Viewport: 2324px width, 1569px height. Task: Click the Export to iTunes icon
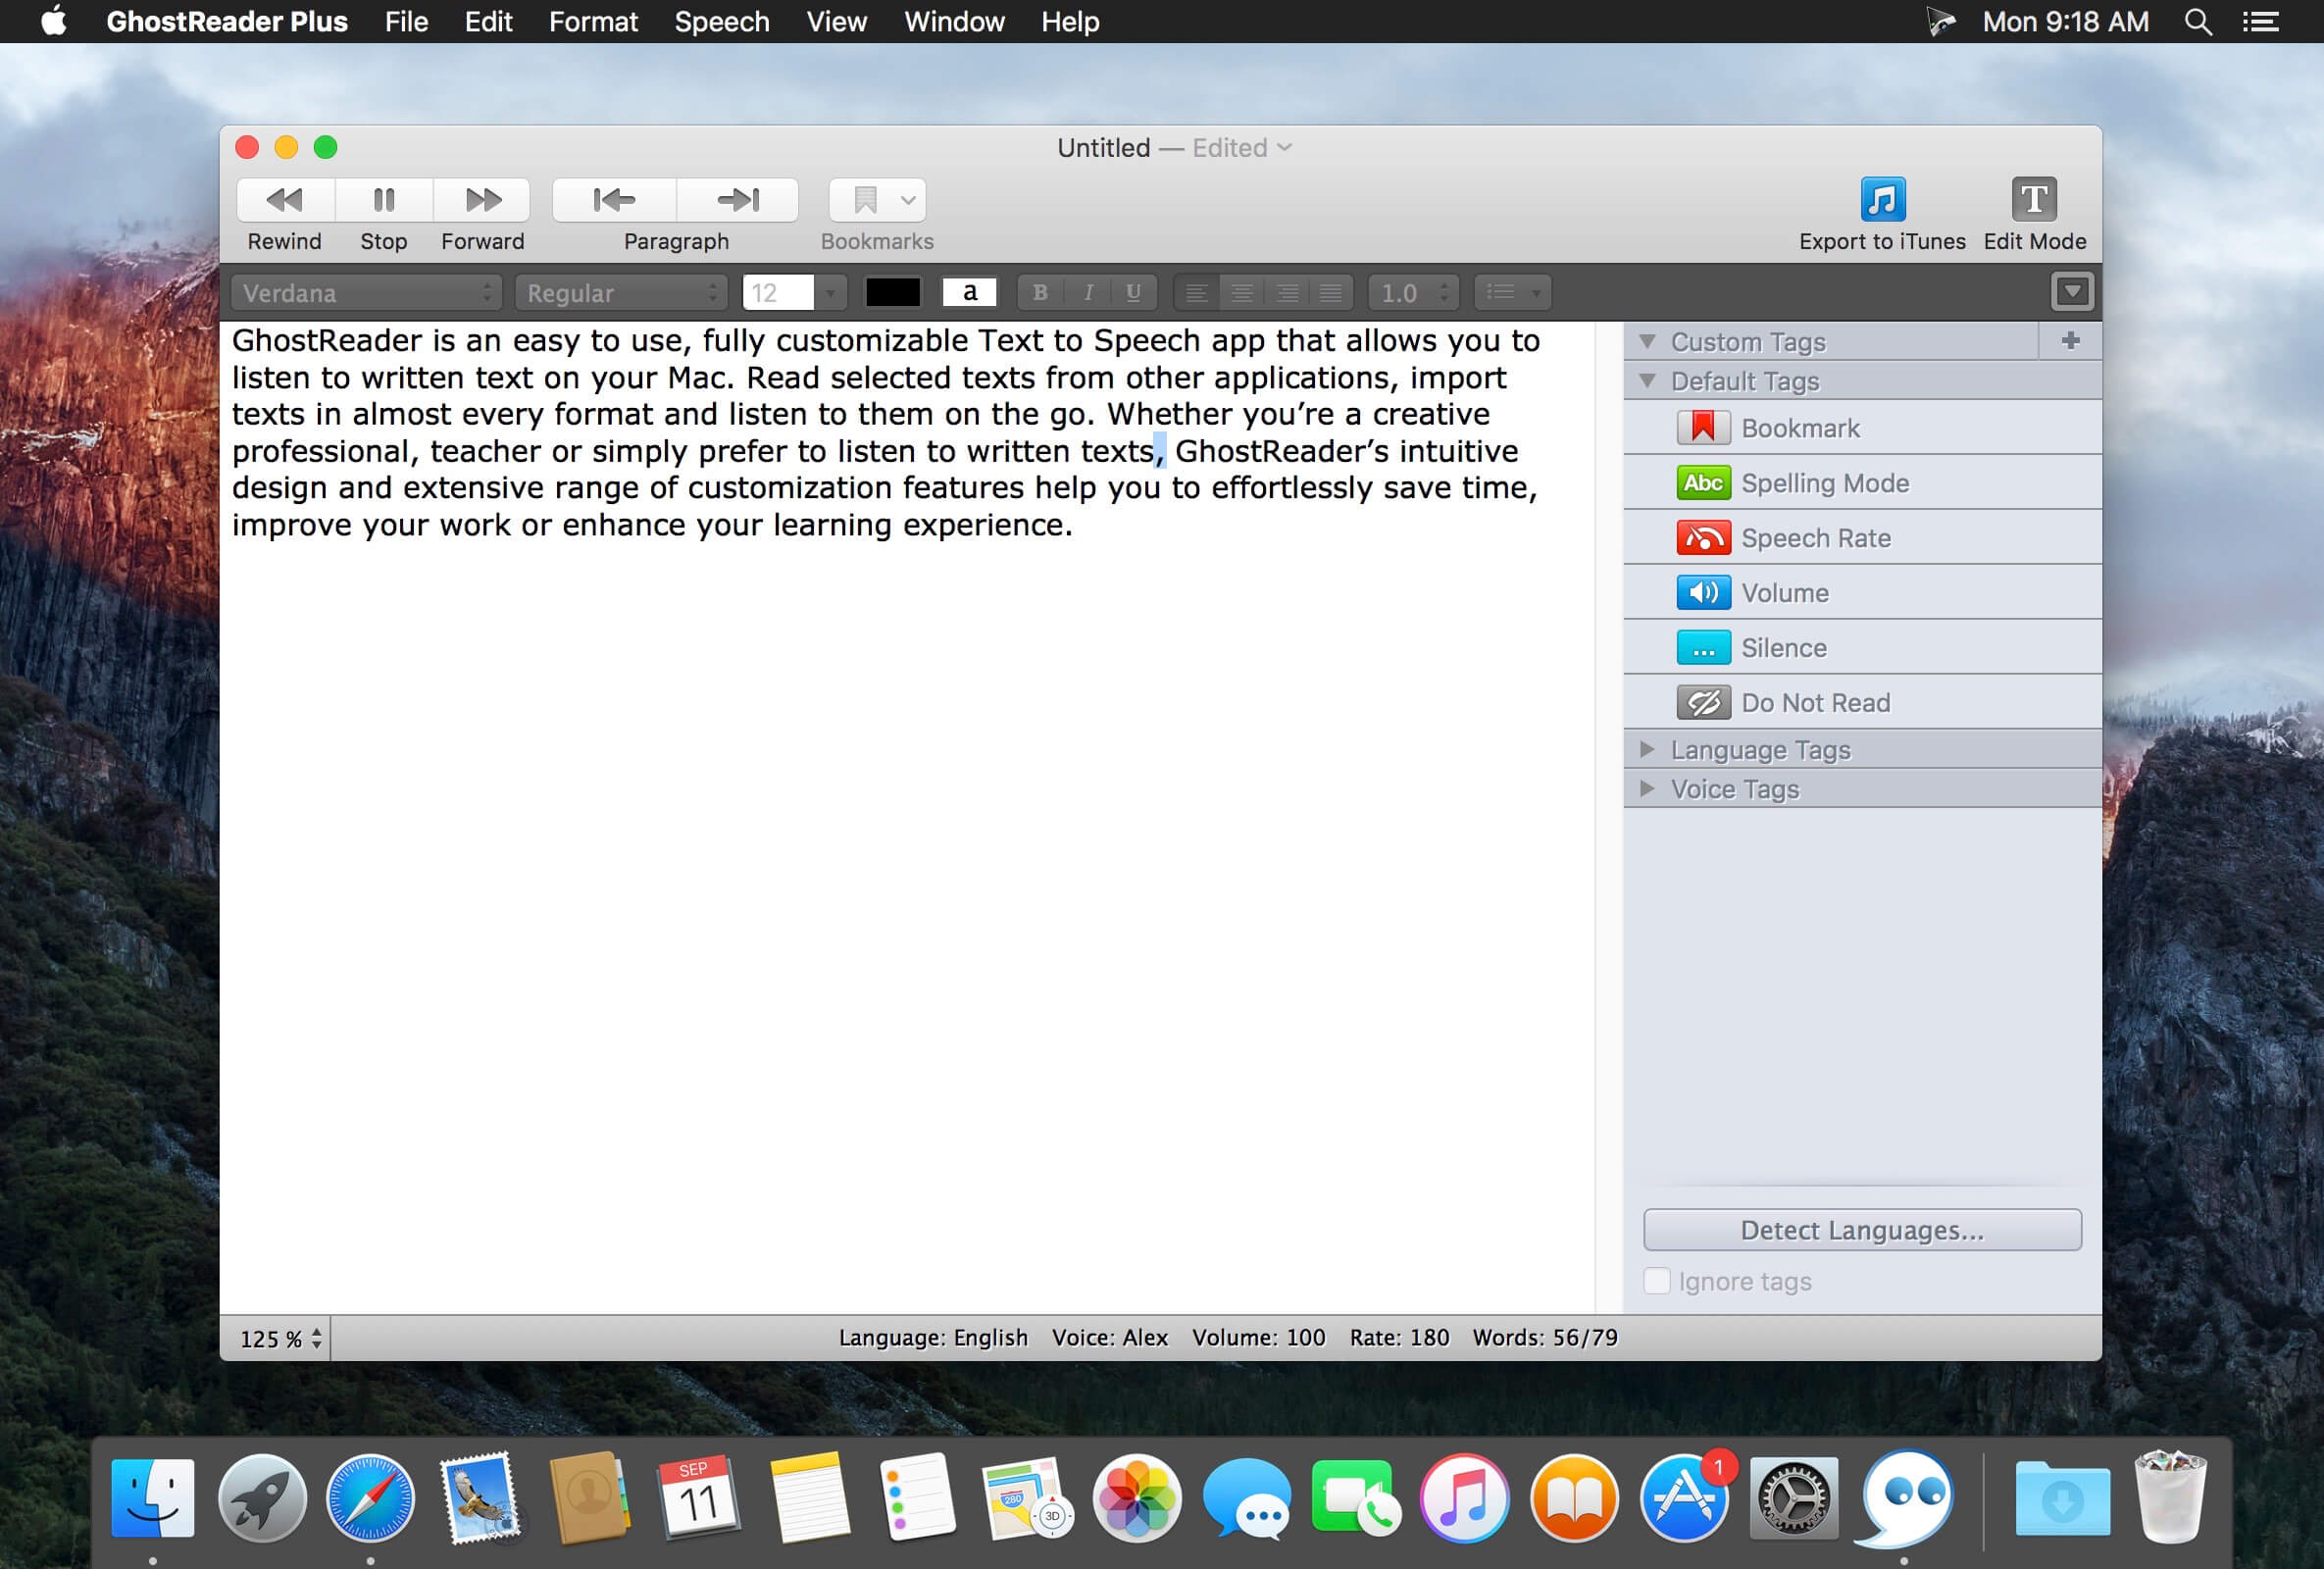tap(1882, 200)
